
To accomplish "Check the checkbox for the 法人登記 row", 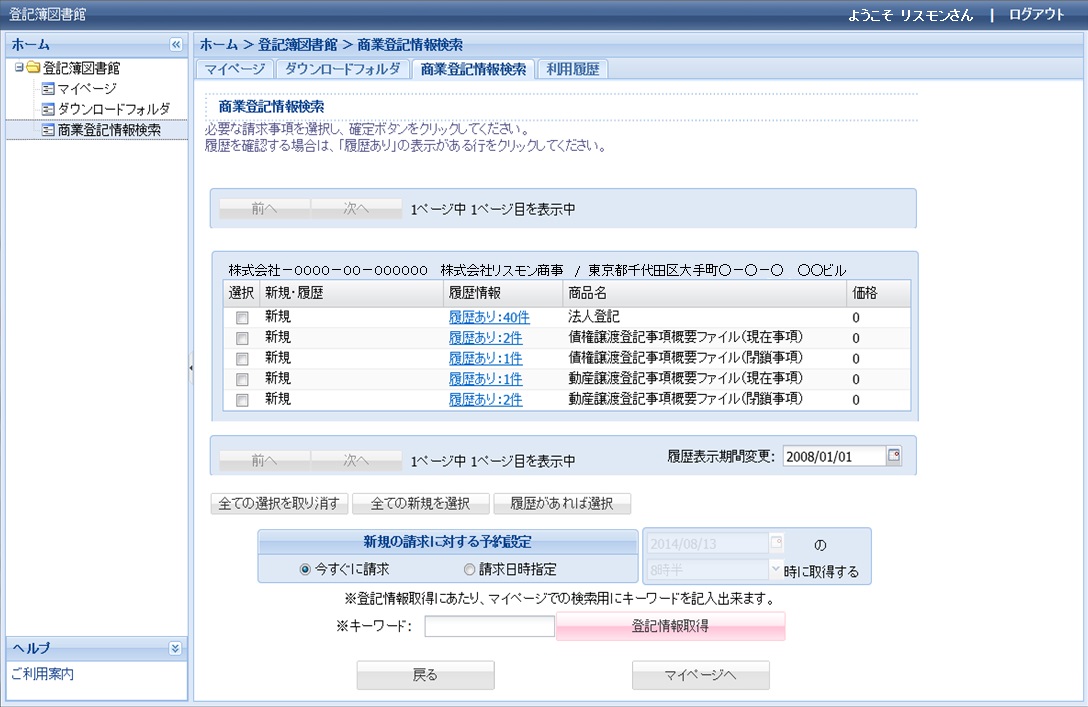I will [239, 317].
